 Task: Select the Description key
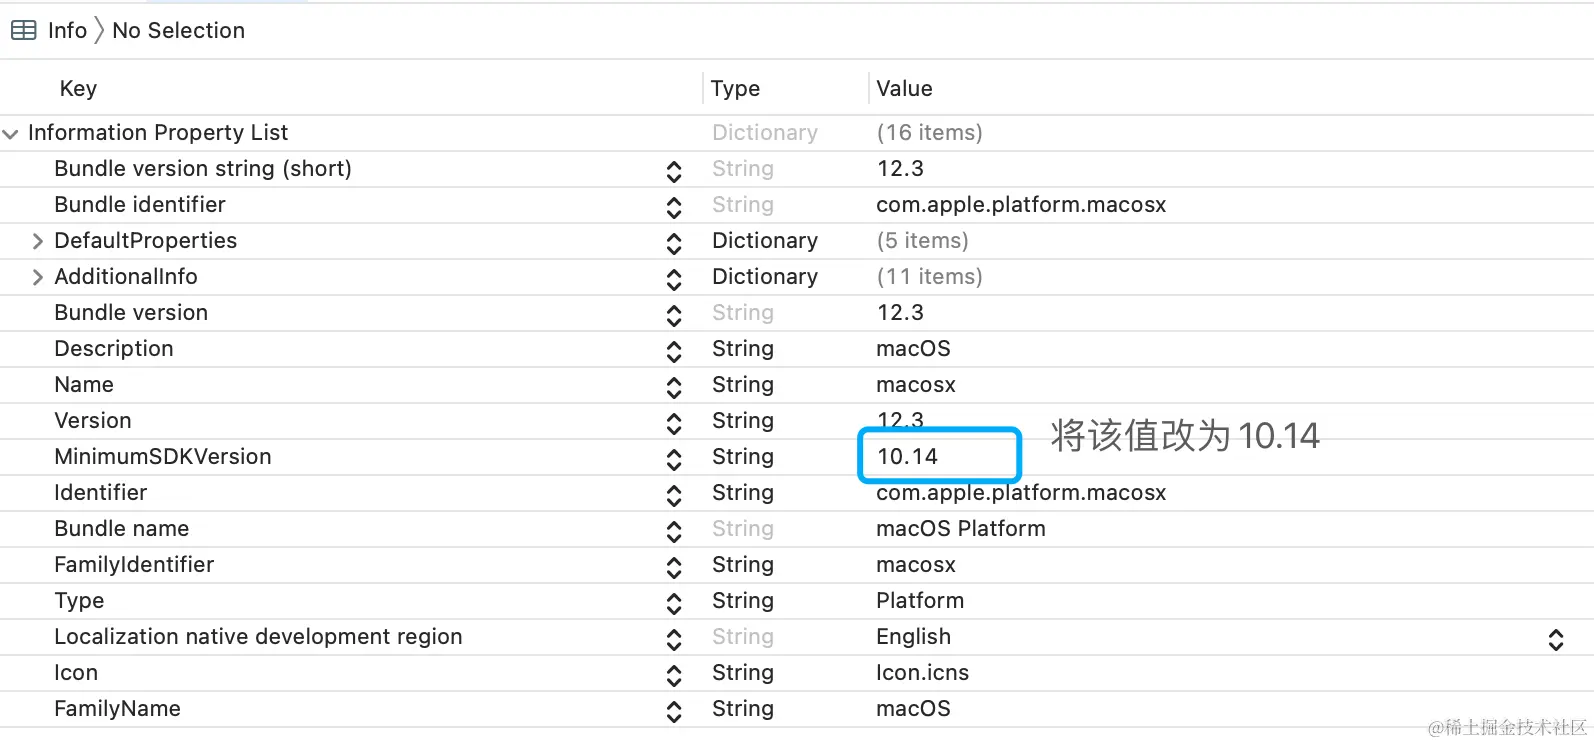tap(114, 349)
